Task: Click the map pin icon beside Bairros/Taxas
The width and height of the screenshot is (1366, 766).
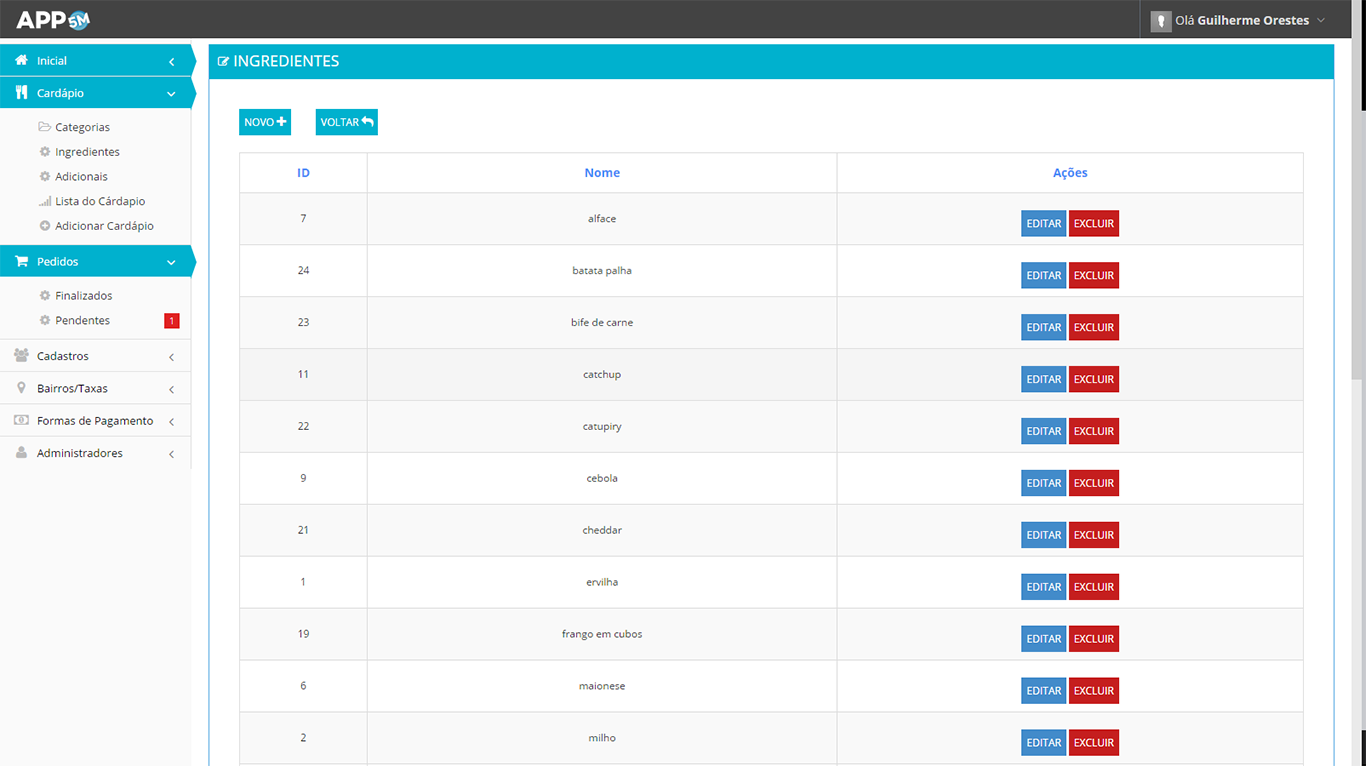Action: 21,389
